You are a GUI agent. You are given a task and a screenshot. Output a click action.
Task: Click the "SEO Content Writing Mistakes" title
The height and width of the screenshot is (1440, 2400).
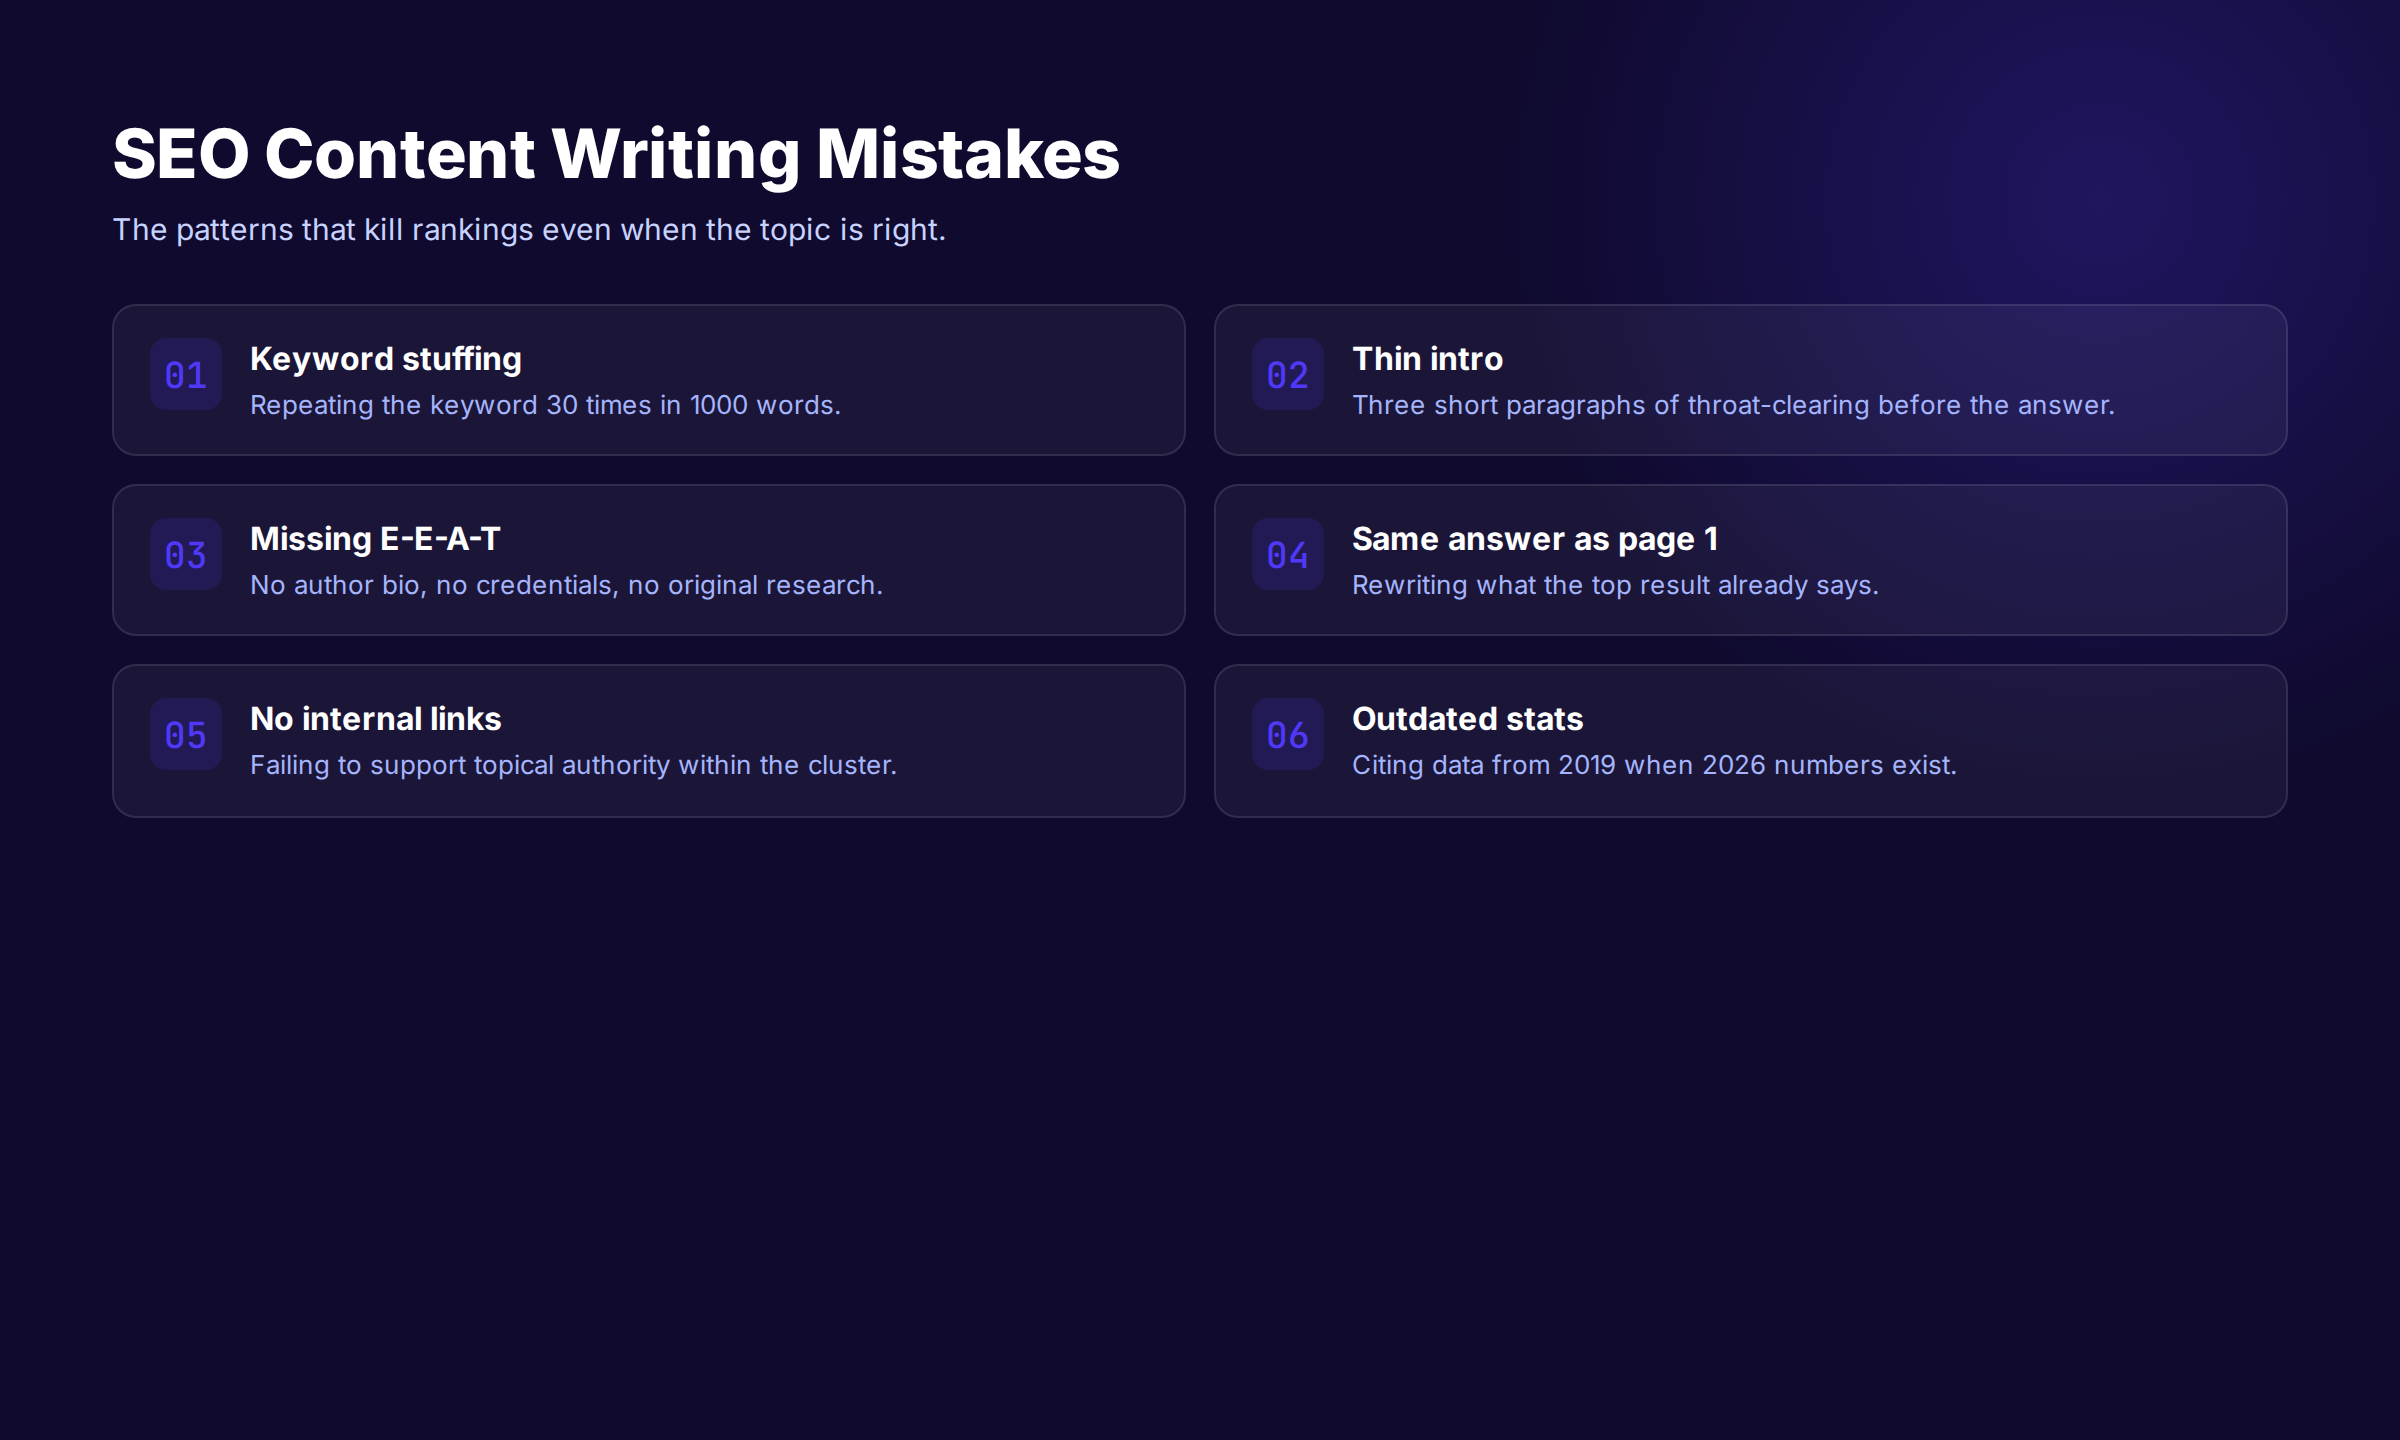point(616,154)
